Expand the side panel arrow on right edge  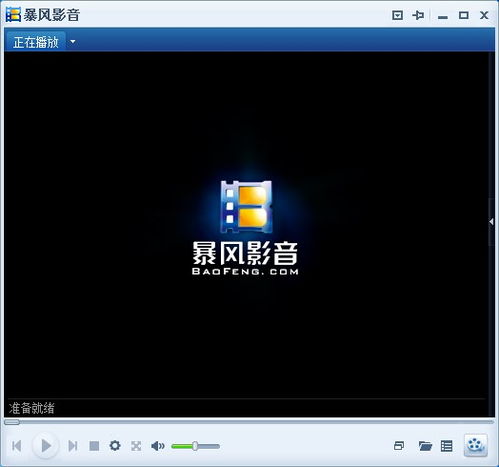point(491,222)
